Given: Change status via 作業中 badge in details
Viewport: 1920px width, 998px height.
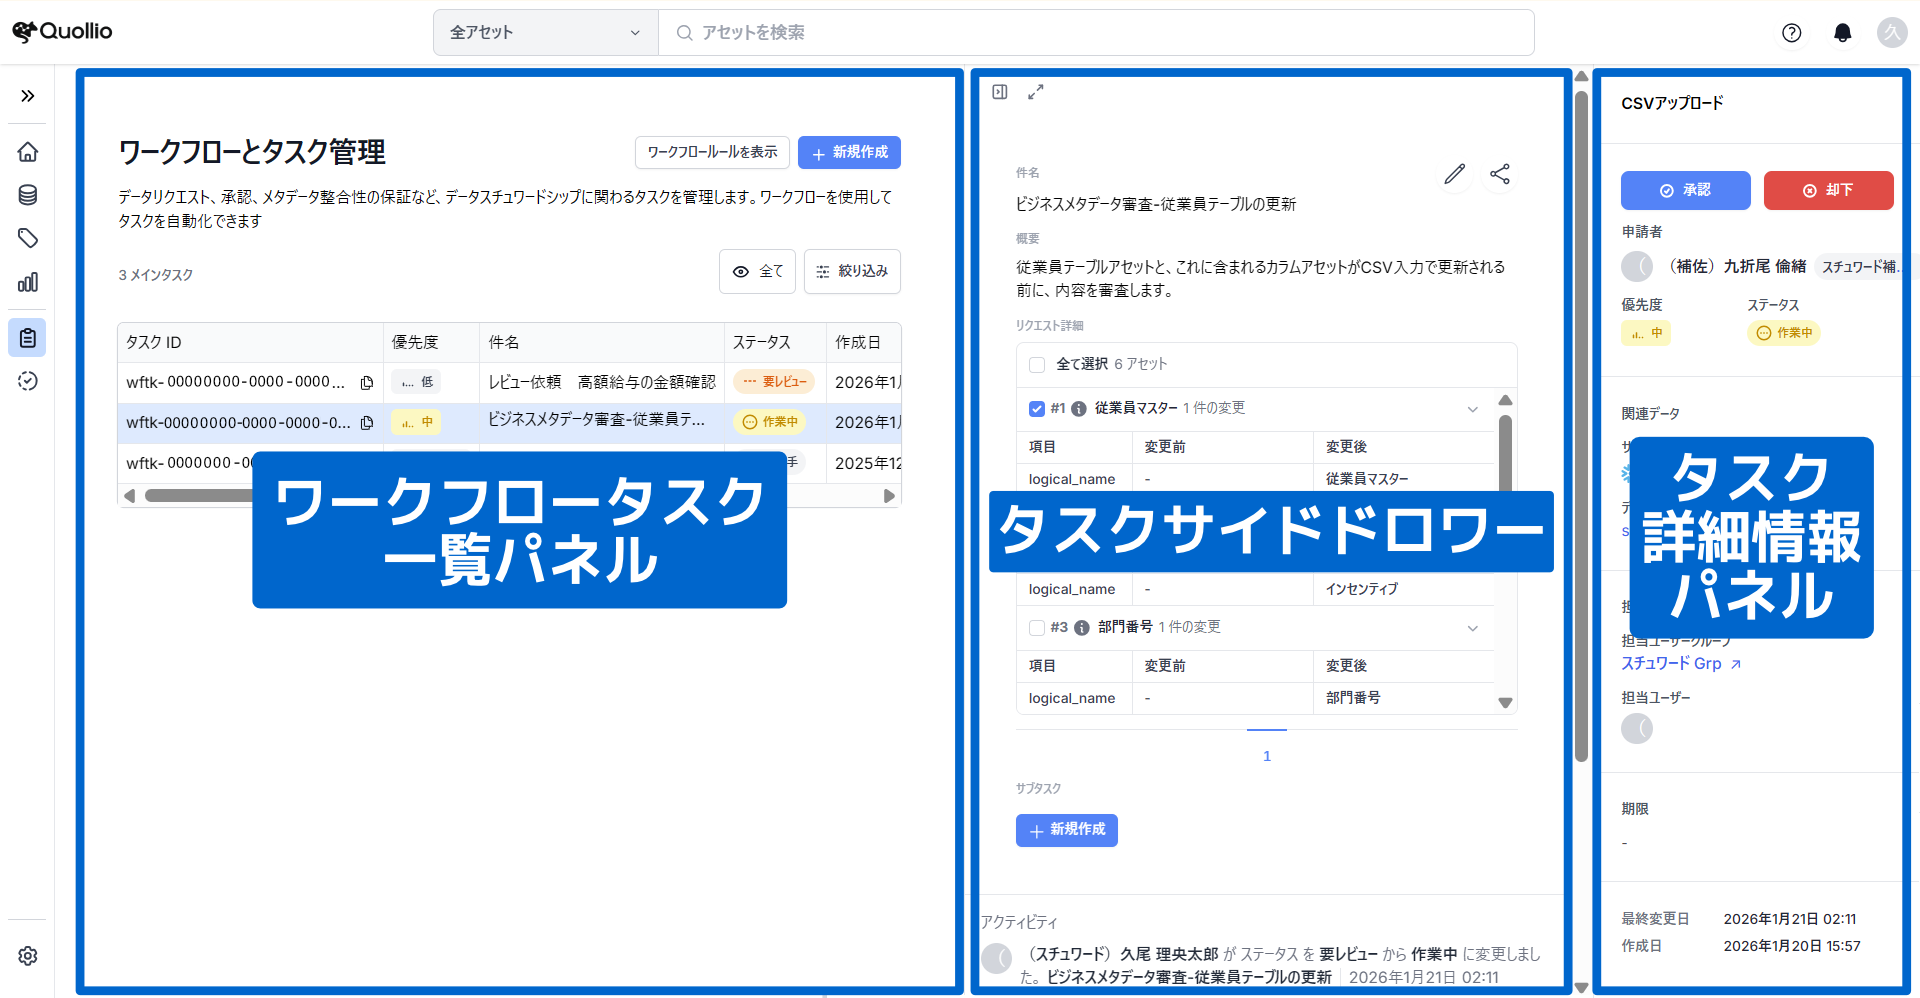Looking at the screenshot, I should (1784, 333).
